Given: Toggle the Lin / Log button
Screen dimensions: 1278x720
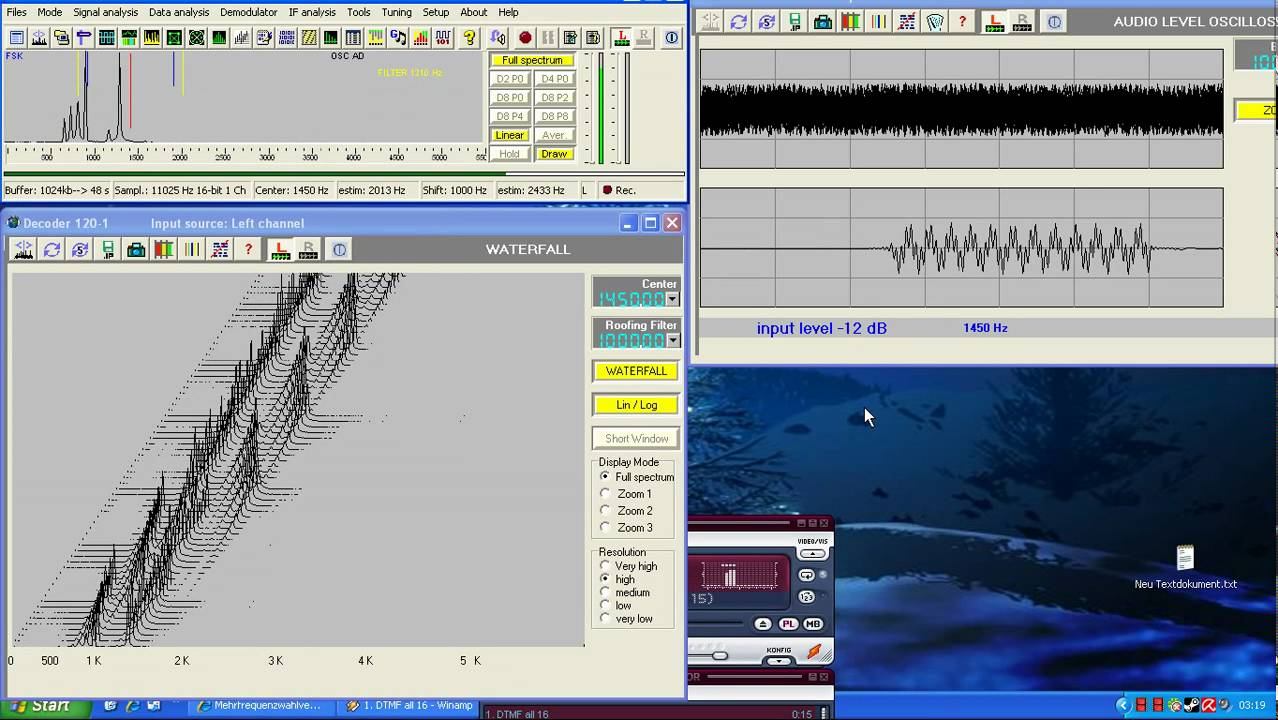Looking at the screenshot, I should coord(636,405).
